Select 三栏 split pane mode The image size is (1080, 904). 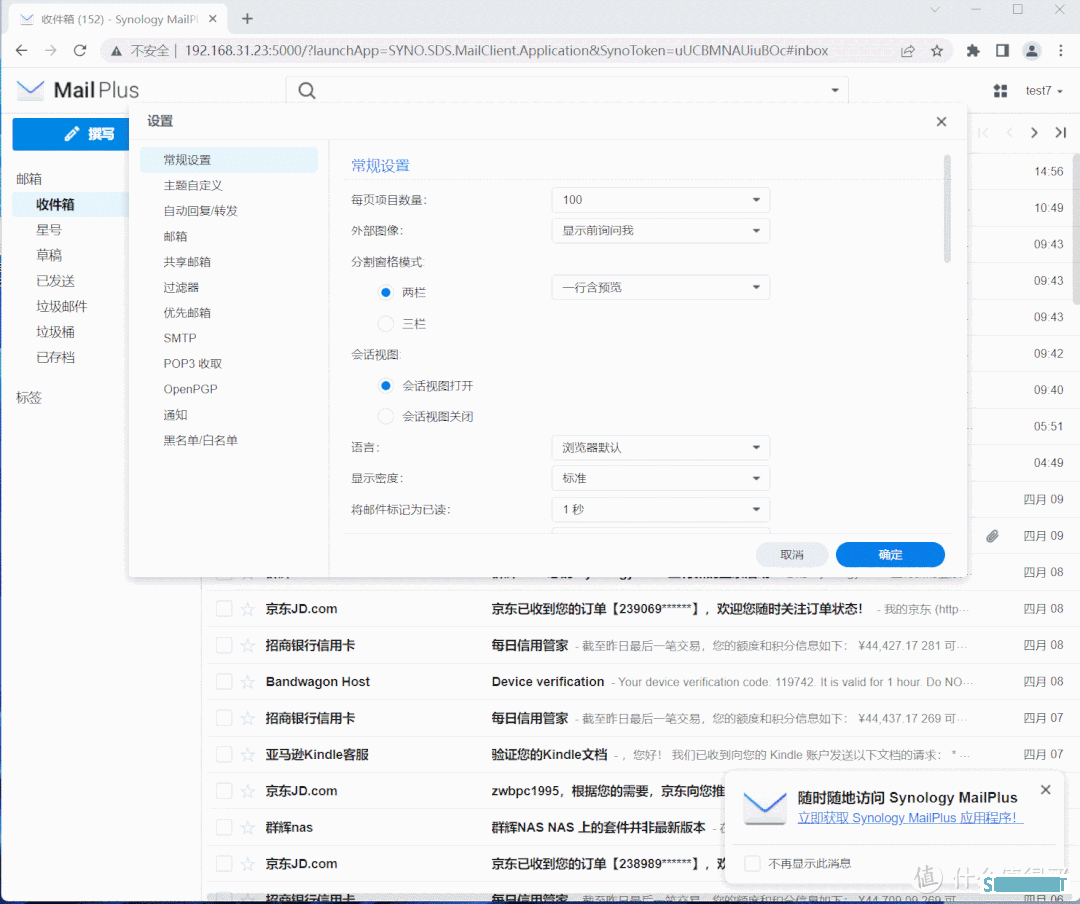386,324
